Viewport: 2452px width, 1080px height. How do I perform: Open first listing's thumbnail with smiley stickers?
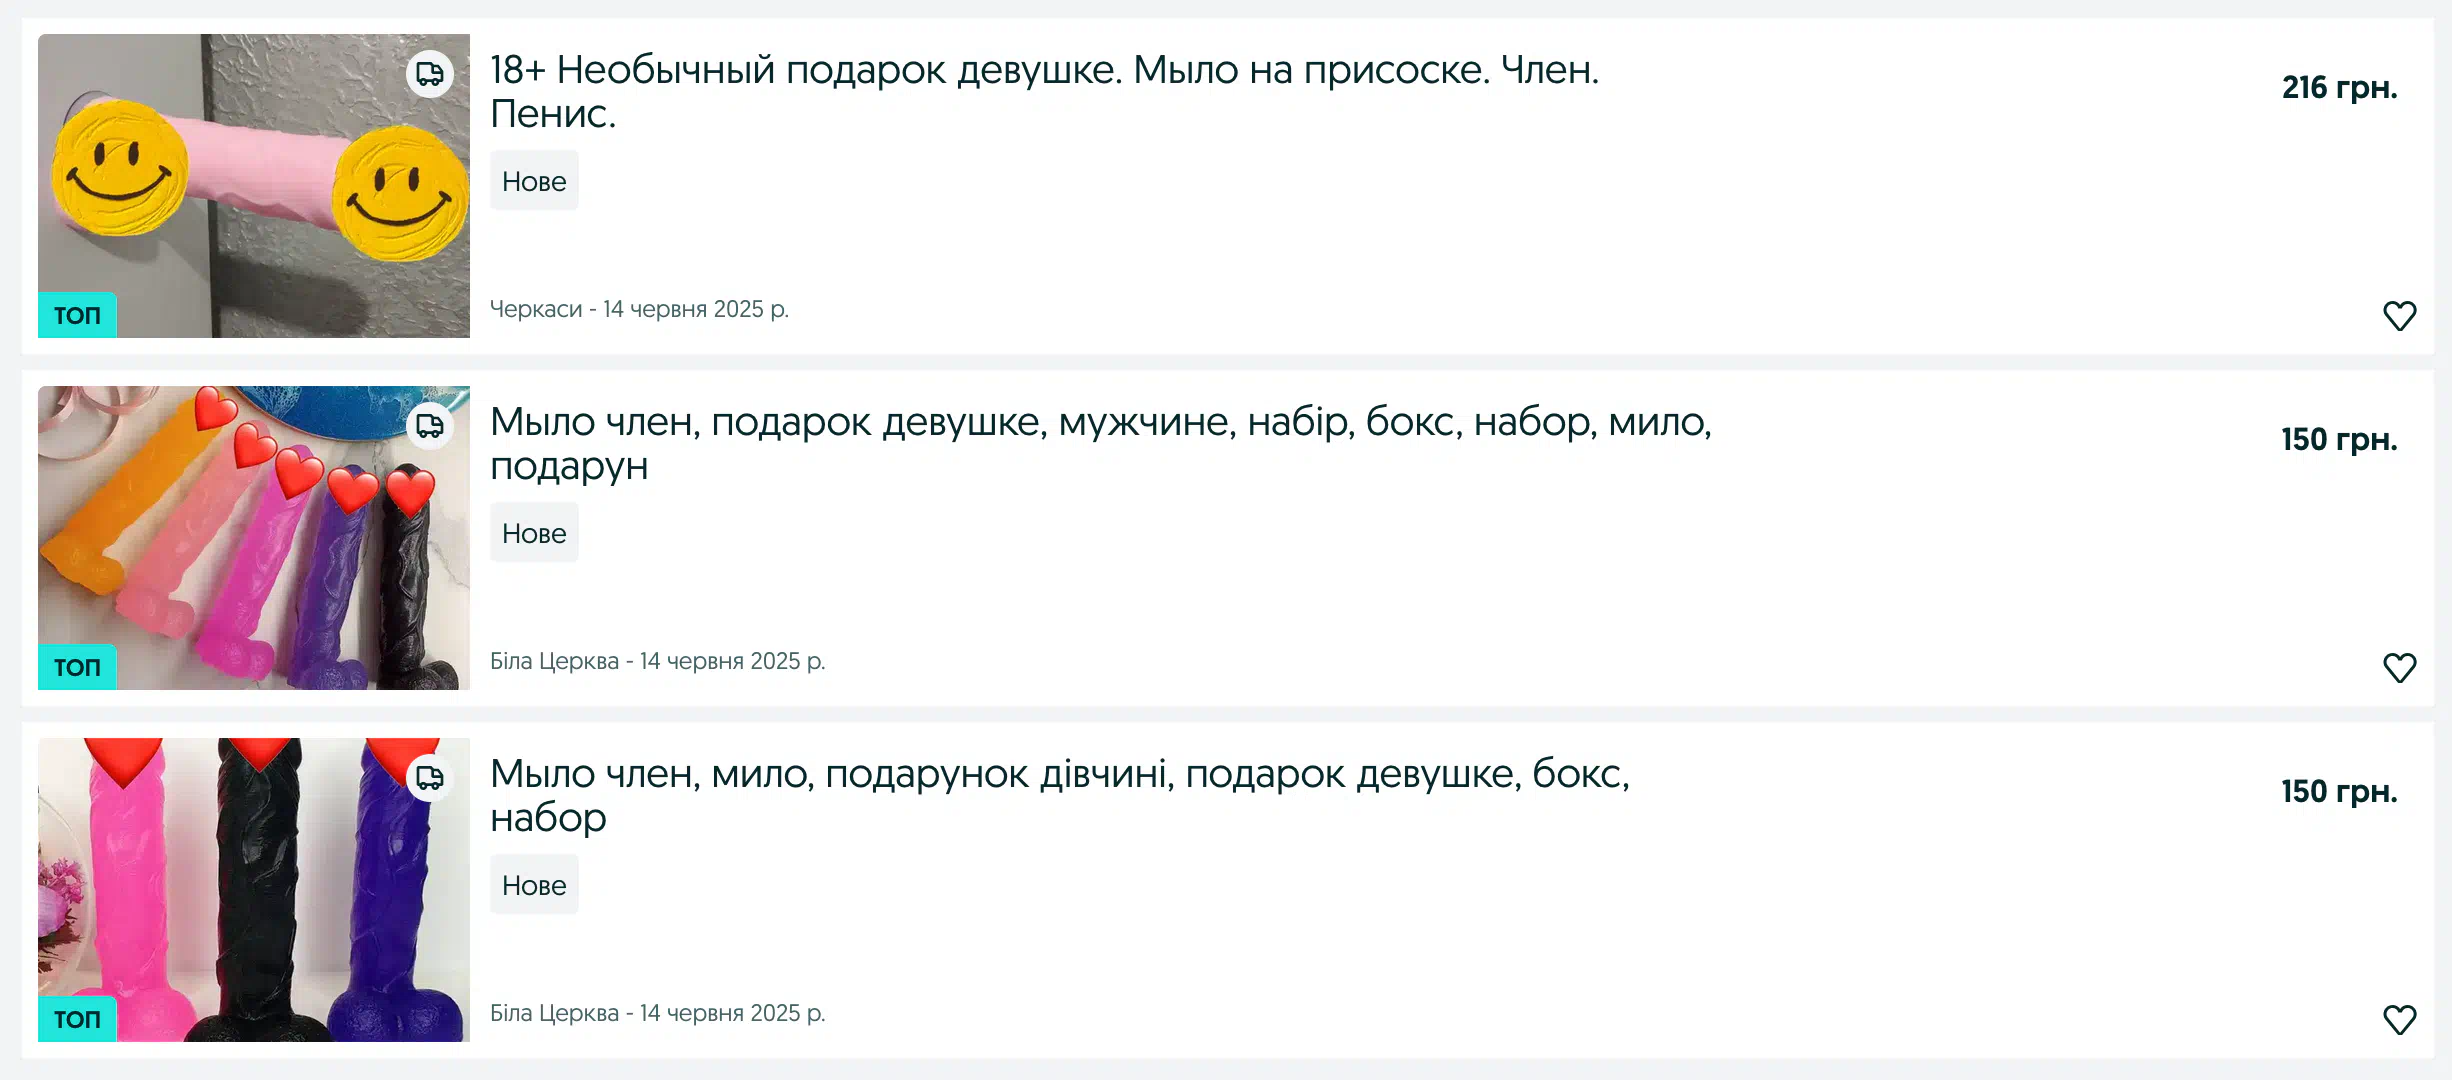point(254,186)
